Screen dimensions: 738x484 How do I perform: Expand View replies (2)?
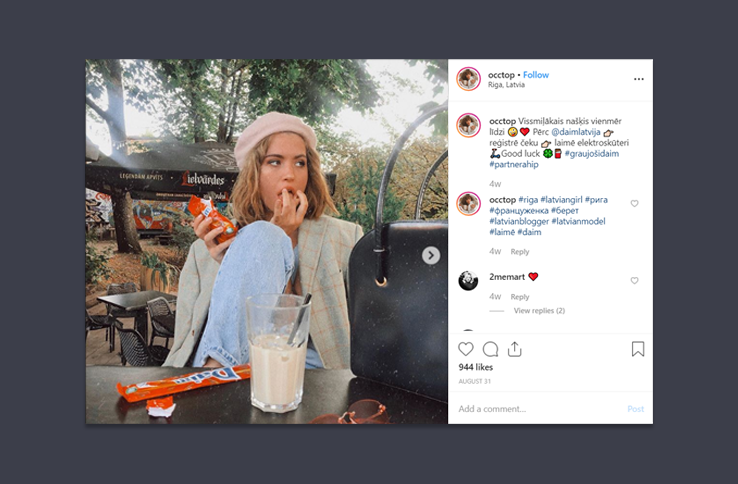click(x=539, y=311)
